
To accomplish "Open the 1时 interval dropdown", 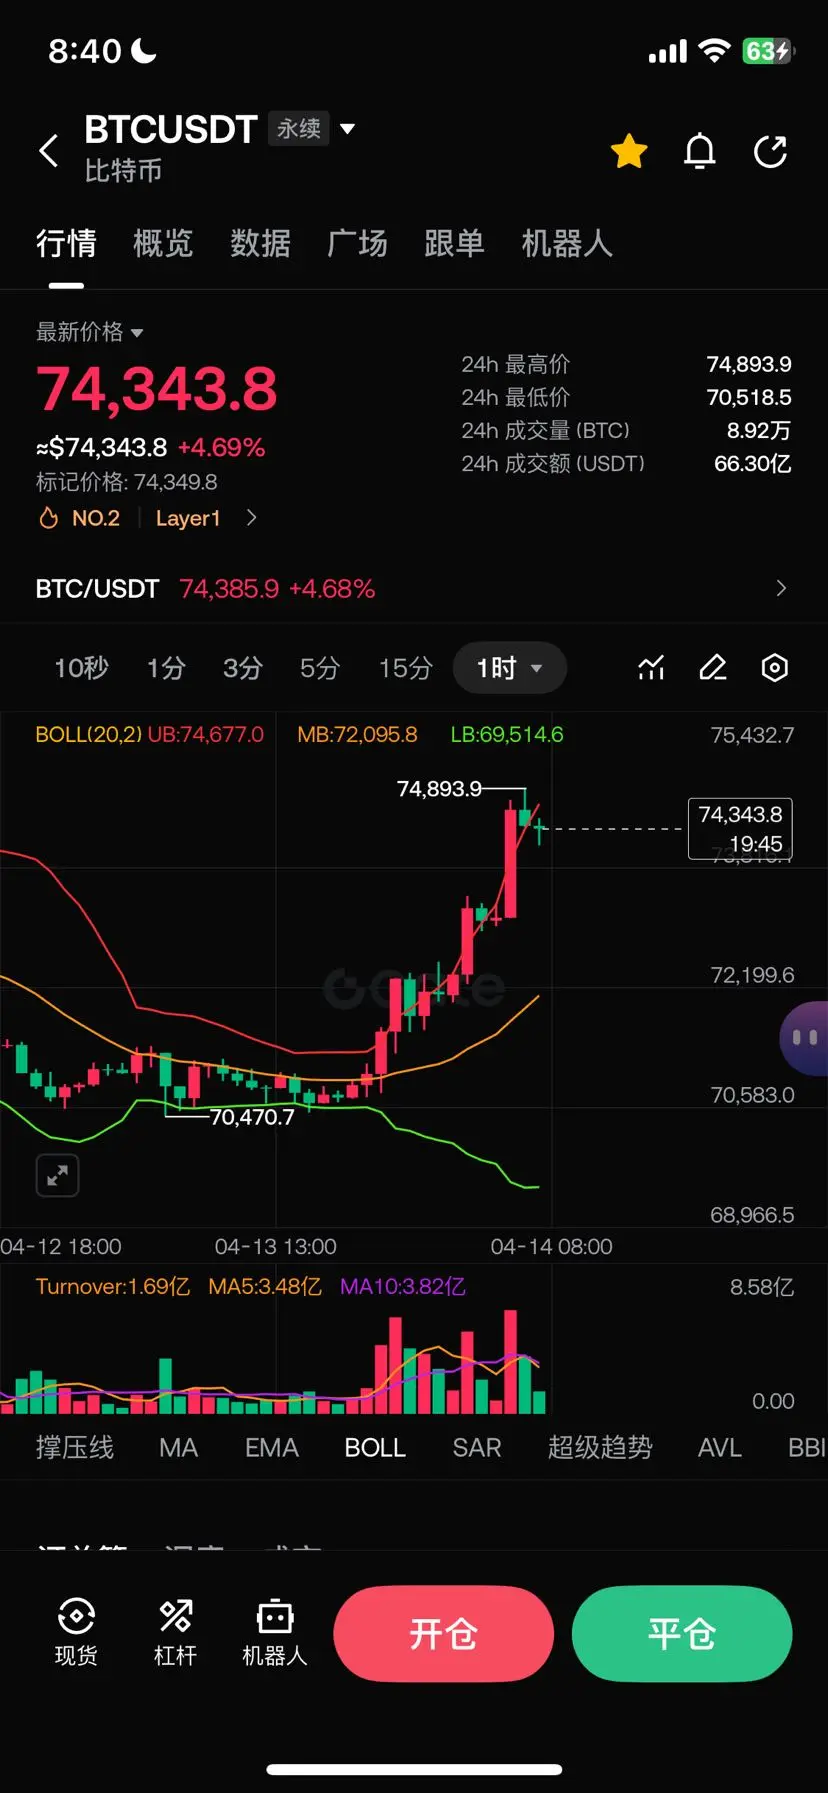I will coord(509,668).
